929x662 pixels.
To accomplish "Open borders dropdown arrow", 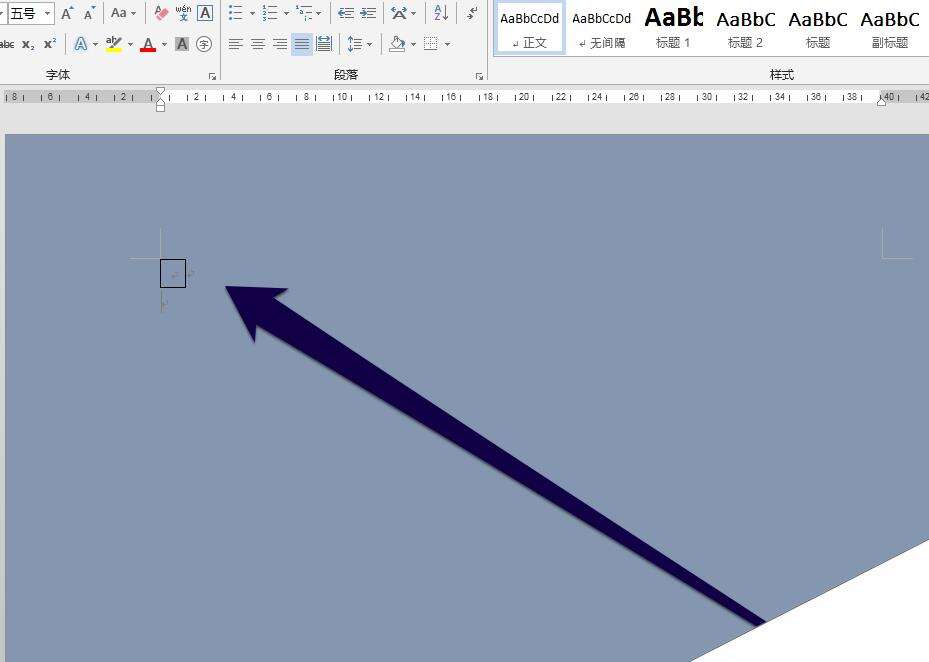I will coord(447,44).
